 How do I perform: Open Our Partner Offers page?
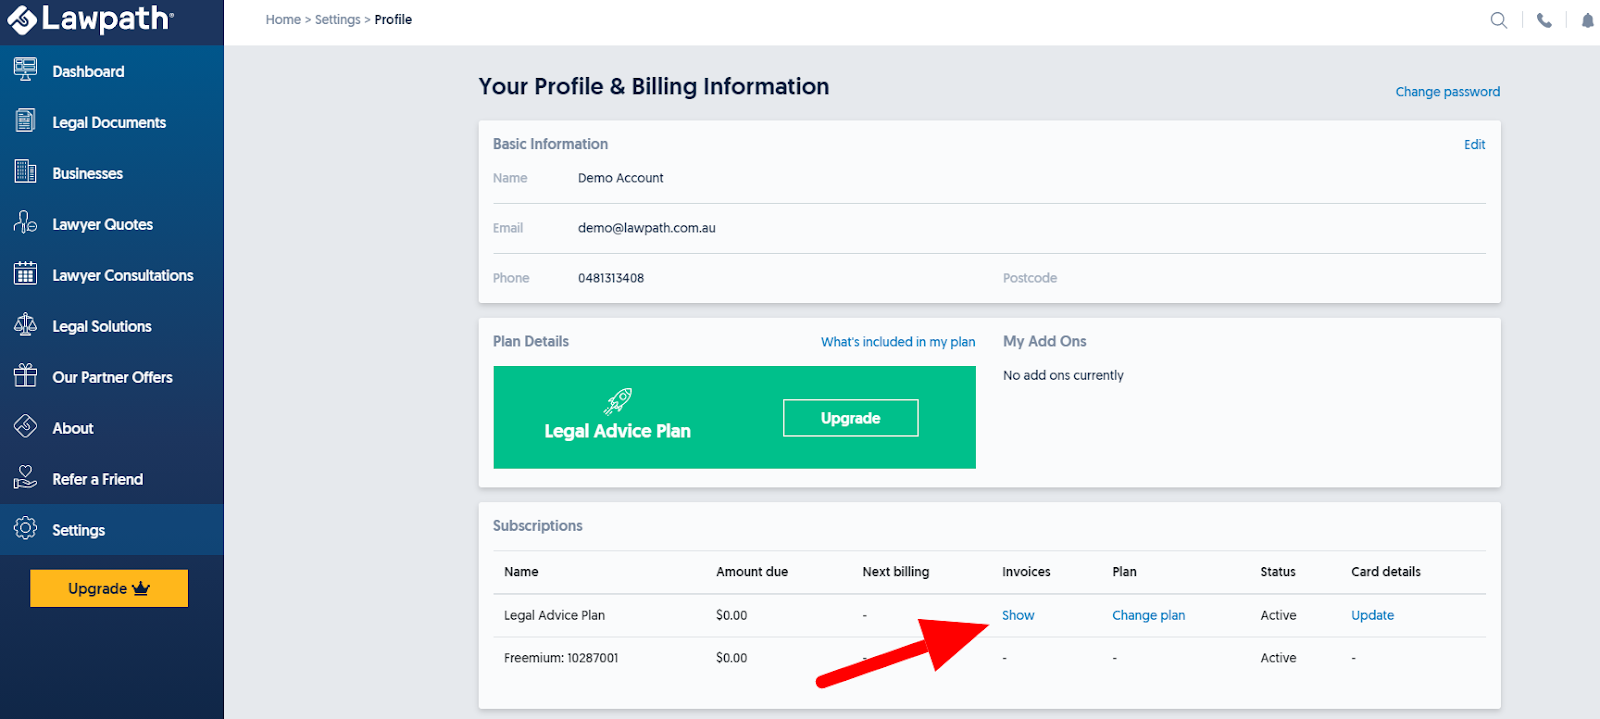(x=112, y=377)
